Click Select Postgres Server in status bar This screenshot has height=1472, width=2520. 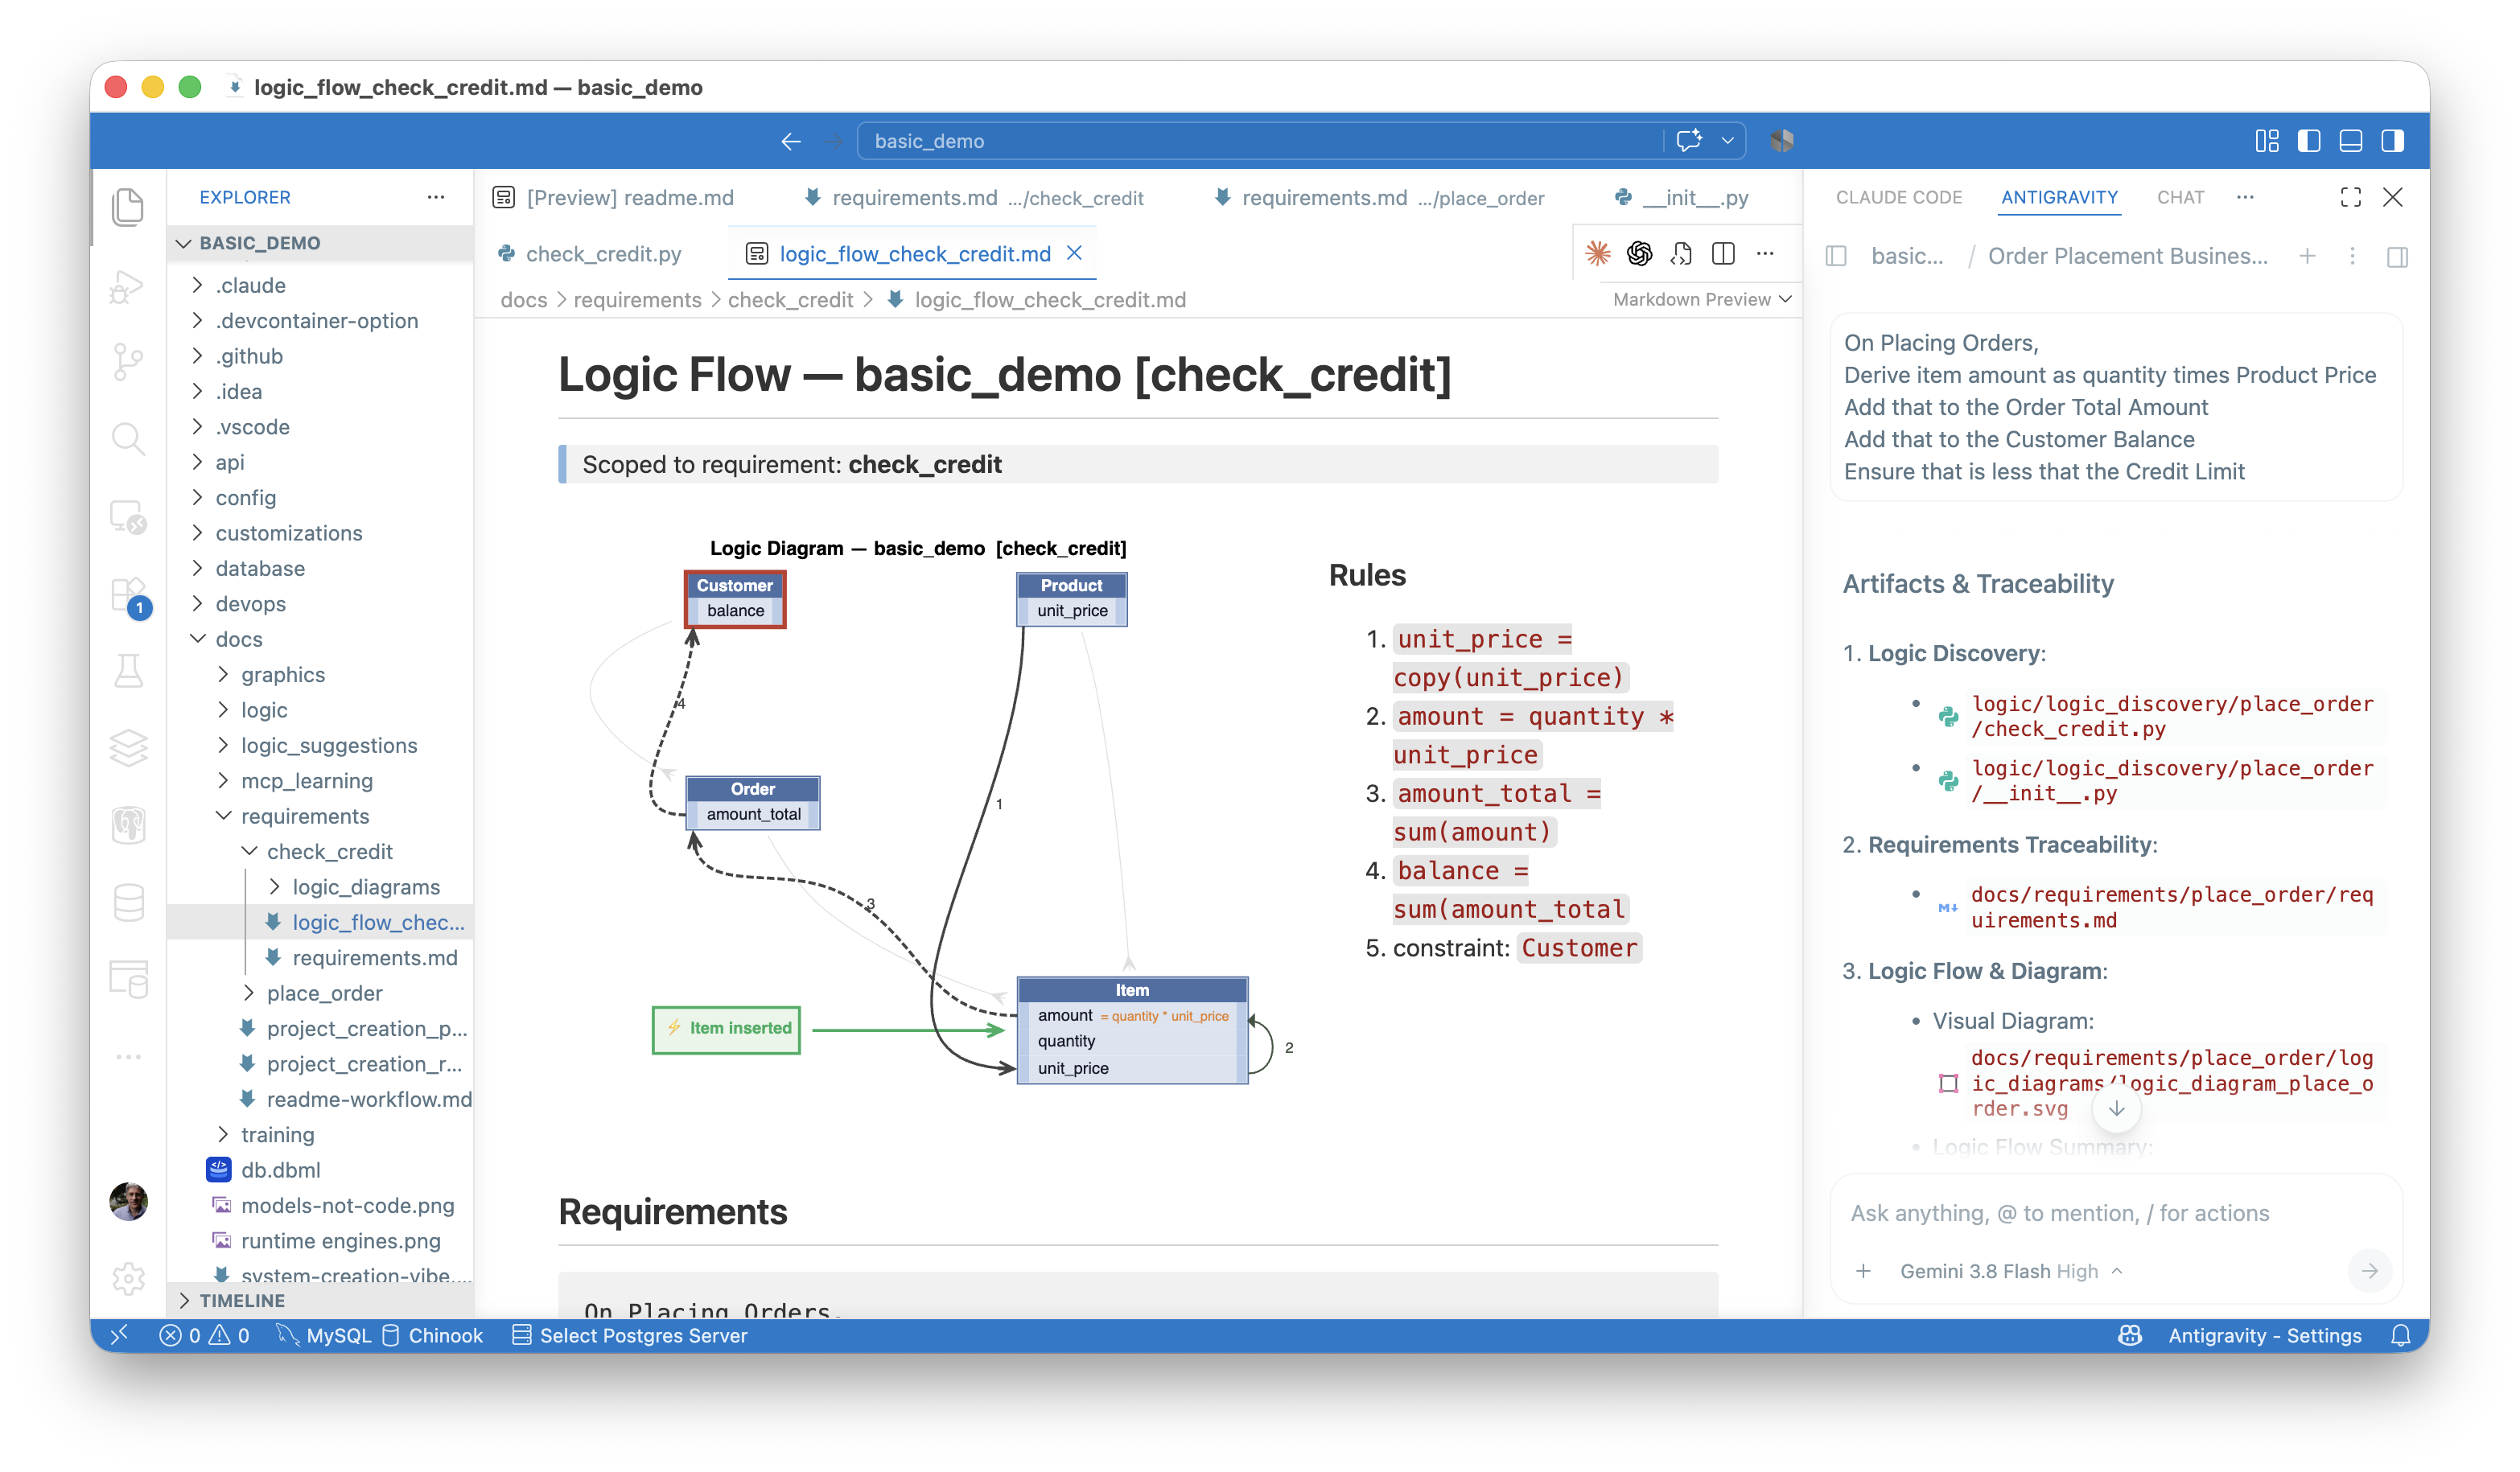(x=629, y=1336)
